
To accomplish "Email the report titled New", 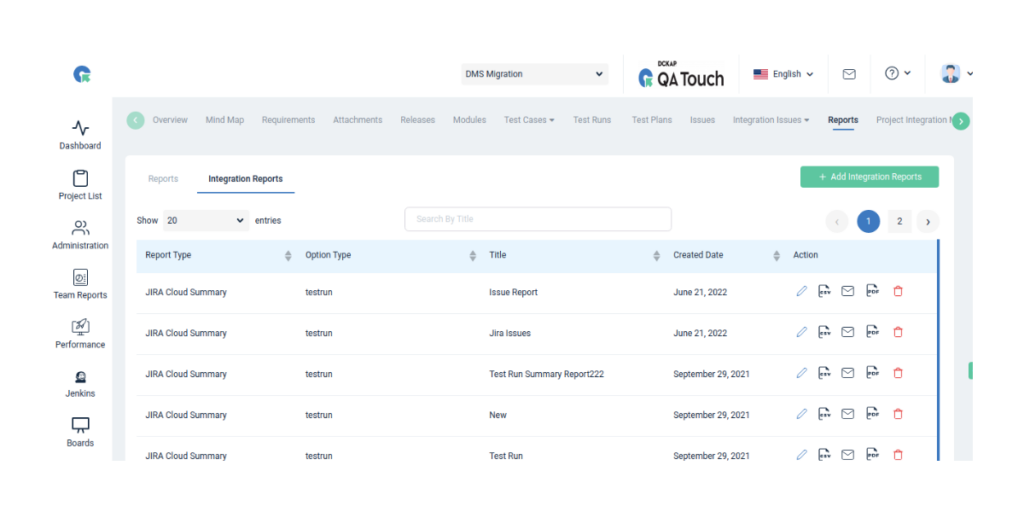I will [x=848, y=414].
